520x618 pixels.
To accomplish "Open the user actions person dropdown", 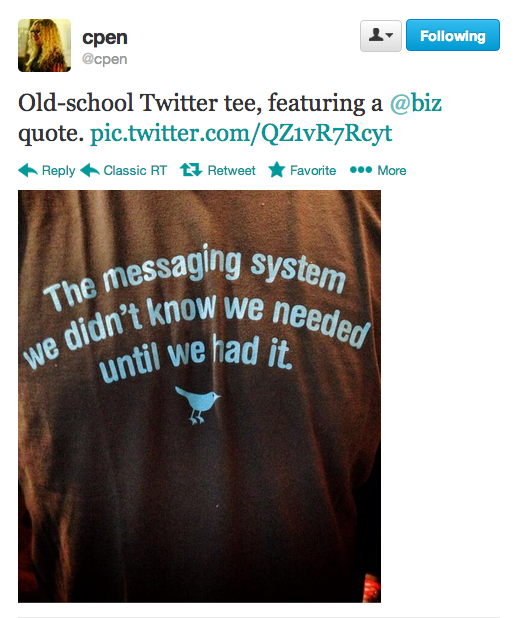I will 380,36.
